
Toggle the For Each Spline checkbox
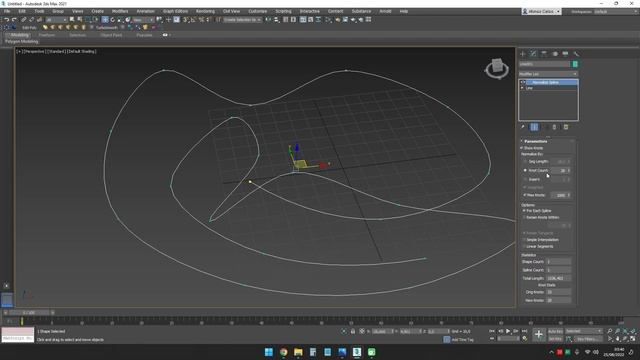524,211
